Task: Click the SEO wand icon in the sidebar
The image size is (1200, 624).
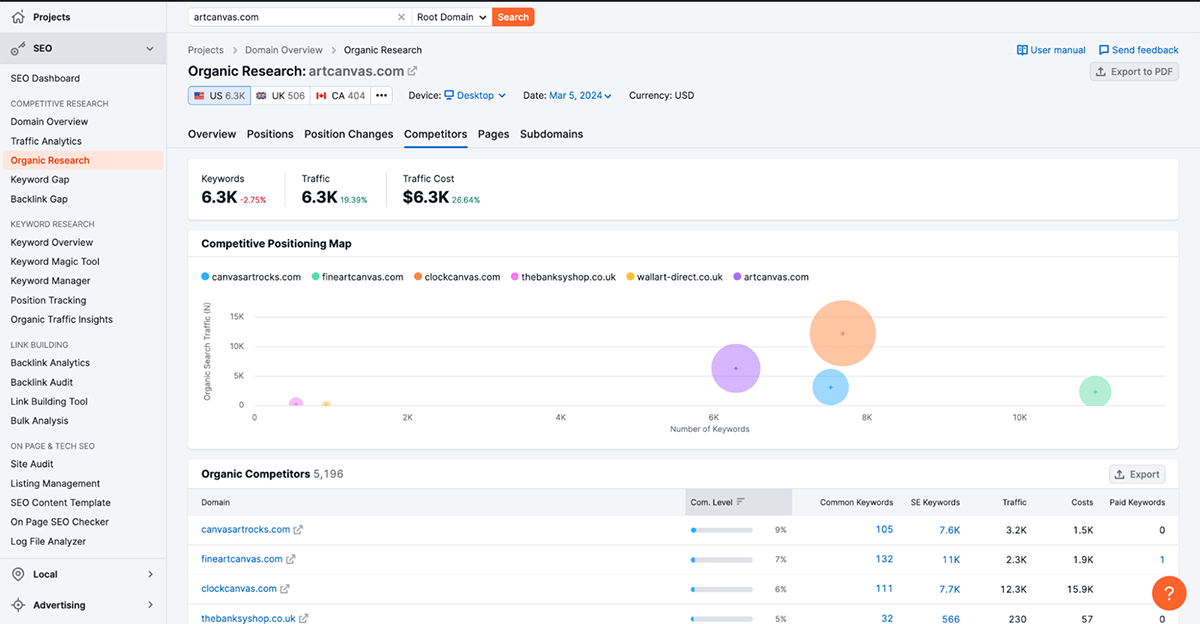Action: (18, 47)
